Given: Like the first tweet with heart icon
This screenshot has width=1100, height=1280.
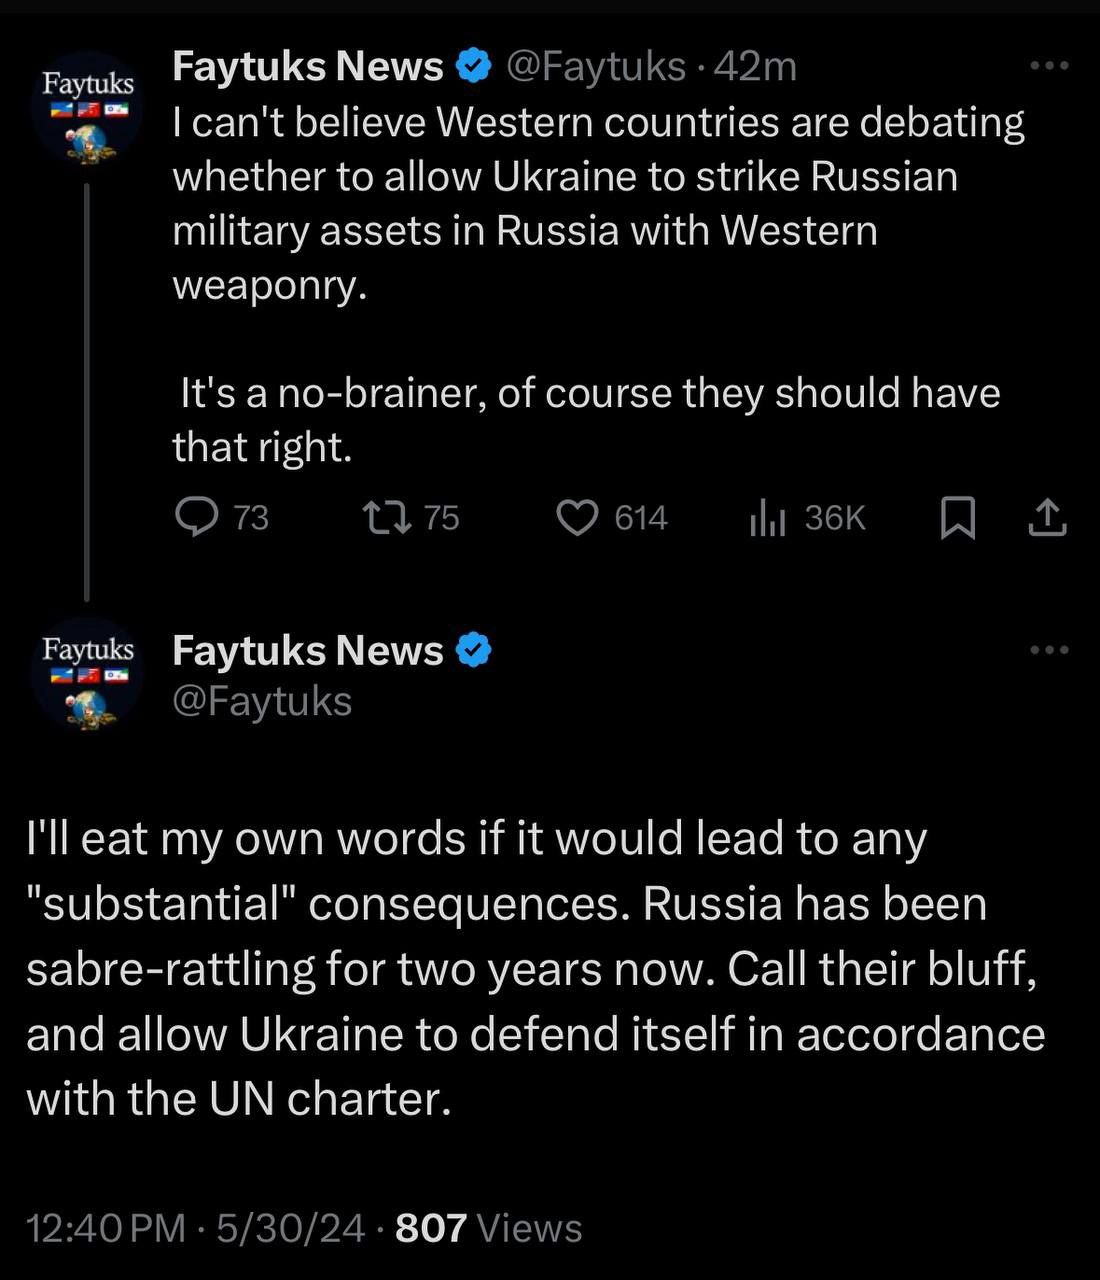Looking at the screenshot, I should (x=577, y=517).
